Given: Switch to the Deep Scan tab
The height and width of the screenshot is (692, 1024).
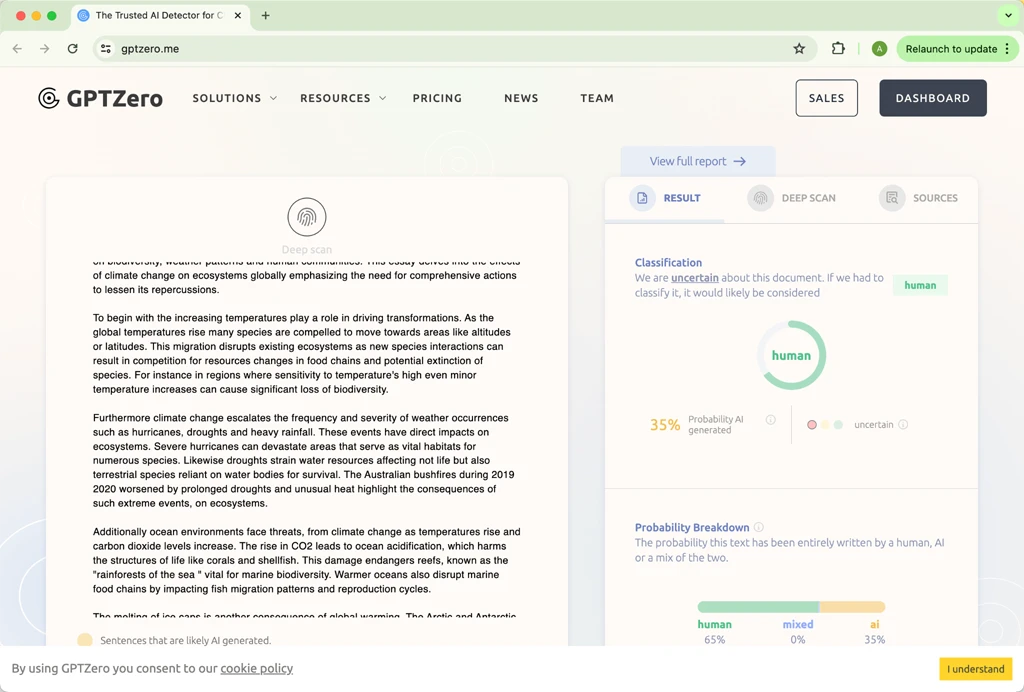Looking at the screenshot, I should coord(792,198).
